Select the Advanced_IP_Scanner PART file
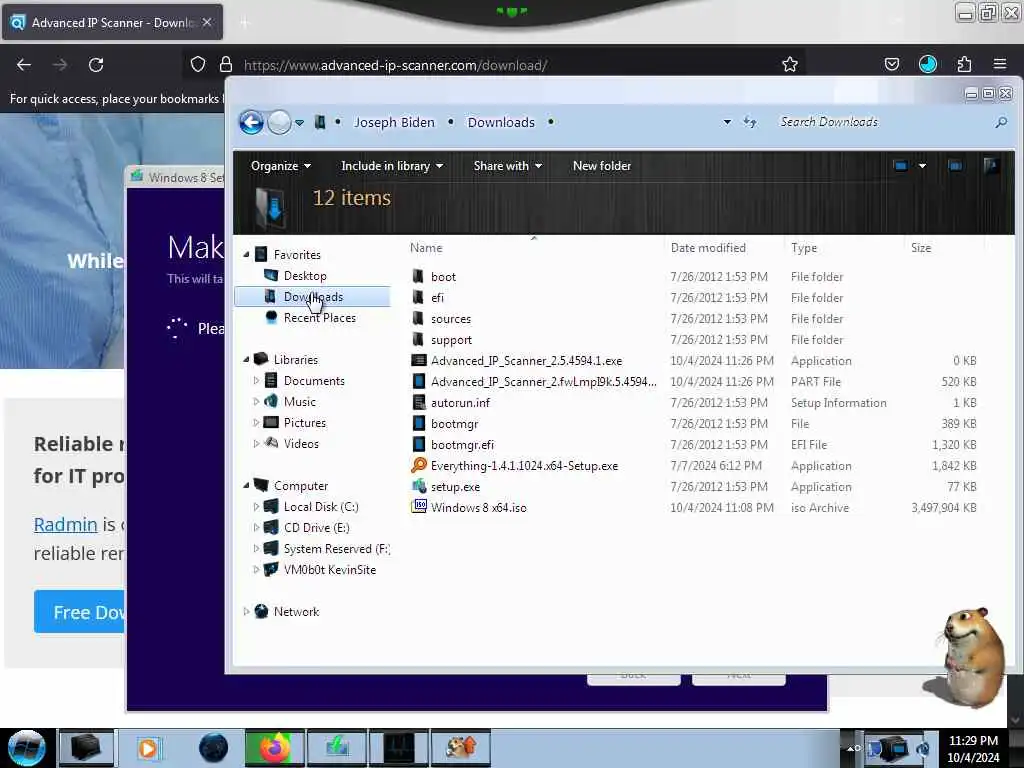This screenshot has height=768, width=1024. (543, 381)
